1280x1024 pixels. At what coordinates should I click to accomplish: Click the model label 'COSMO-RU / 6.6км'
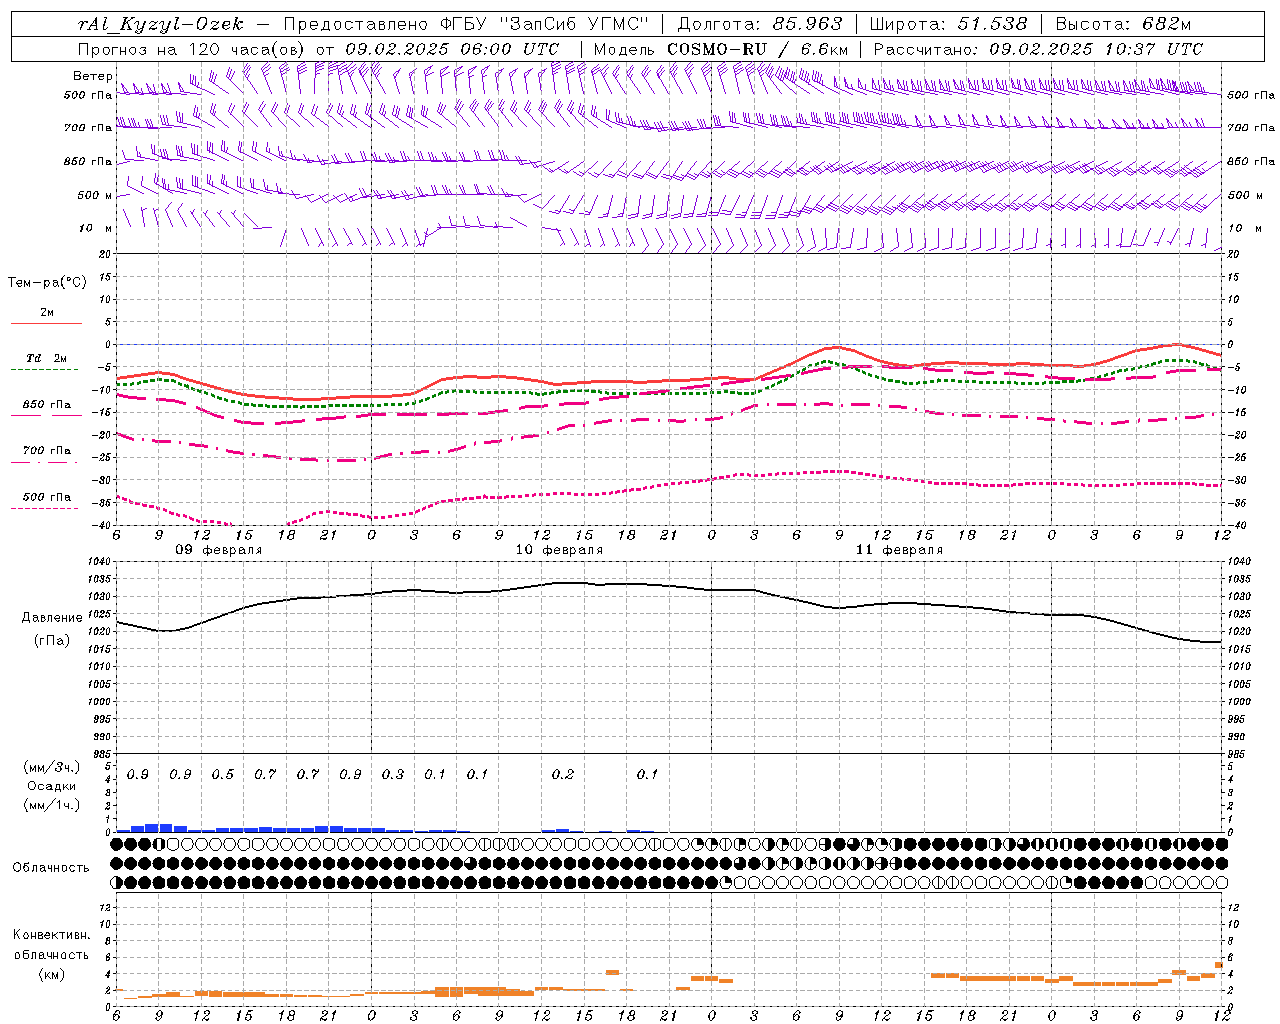tap(758, 49)
